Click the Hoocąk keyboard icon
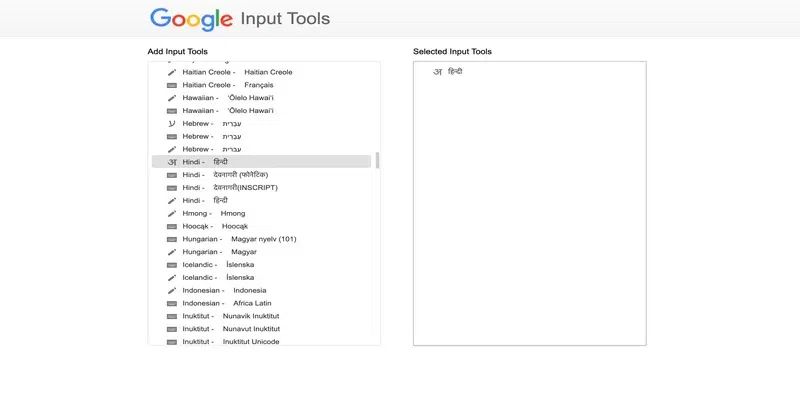 click(172, 226)
